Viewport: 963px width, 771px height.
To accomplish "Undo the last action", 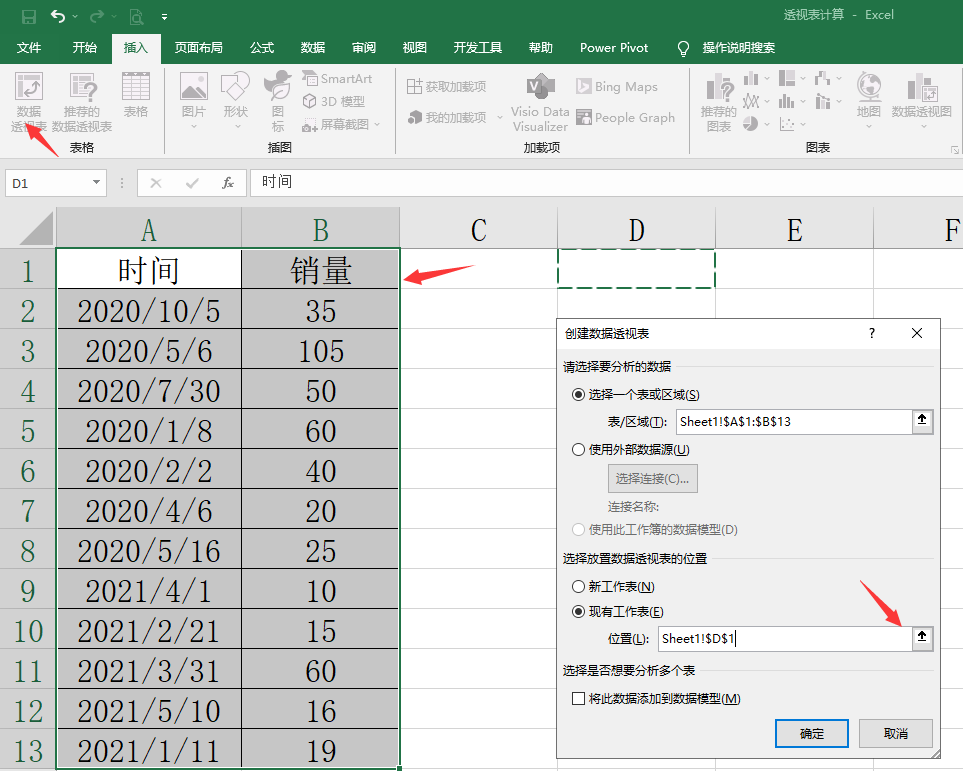I will [x=58, y=17].
